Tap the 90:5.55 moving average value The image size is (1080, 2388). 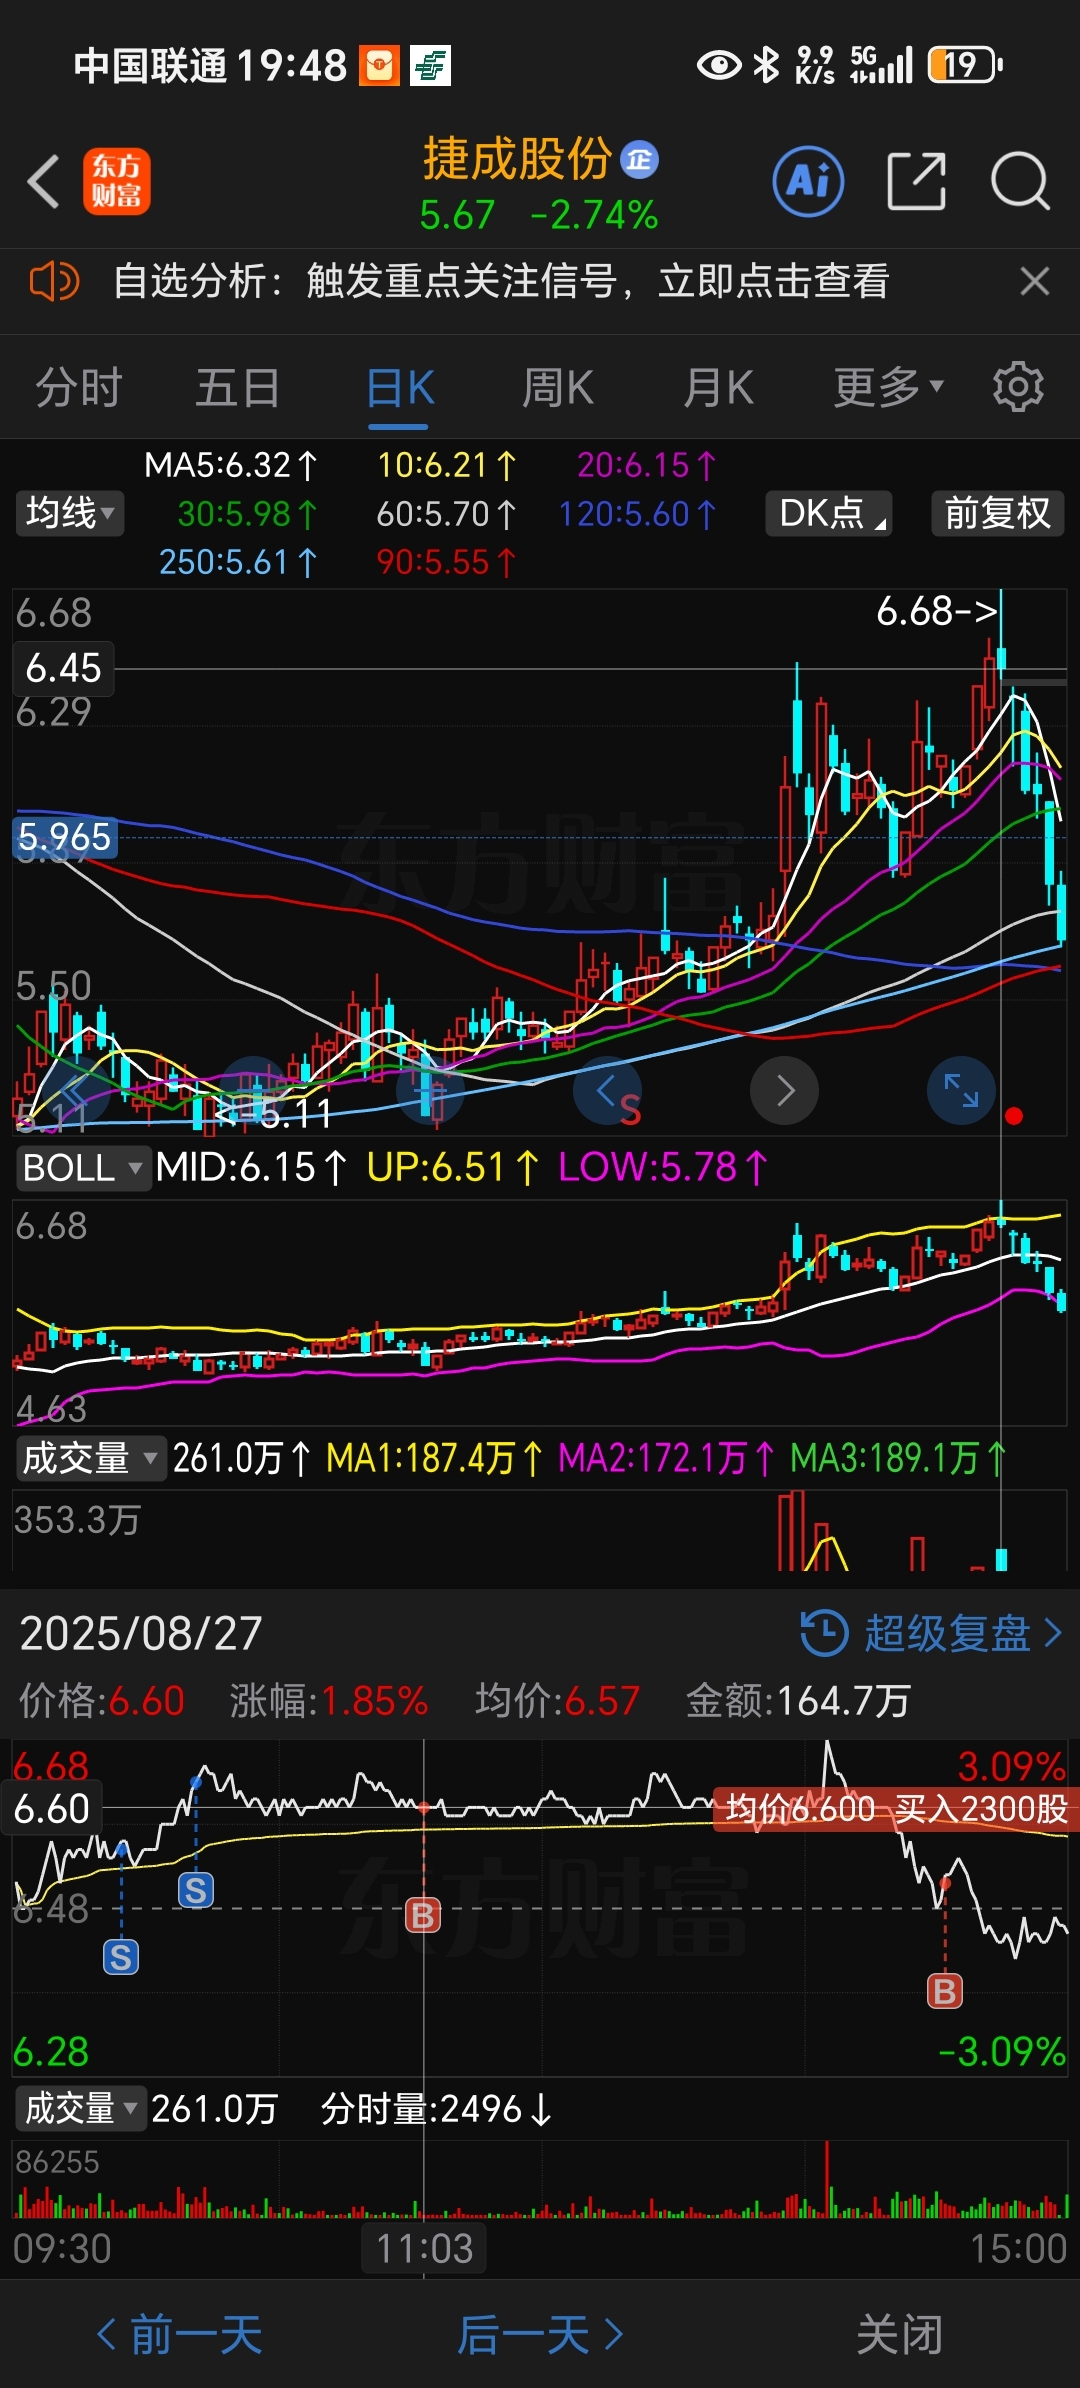[446, 562]
